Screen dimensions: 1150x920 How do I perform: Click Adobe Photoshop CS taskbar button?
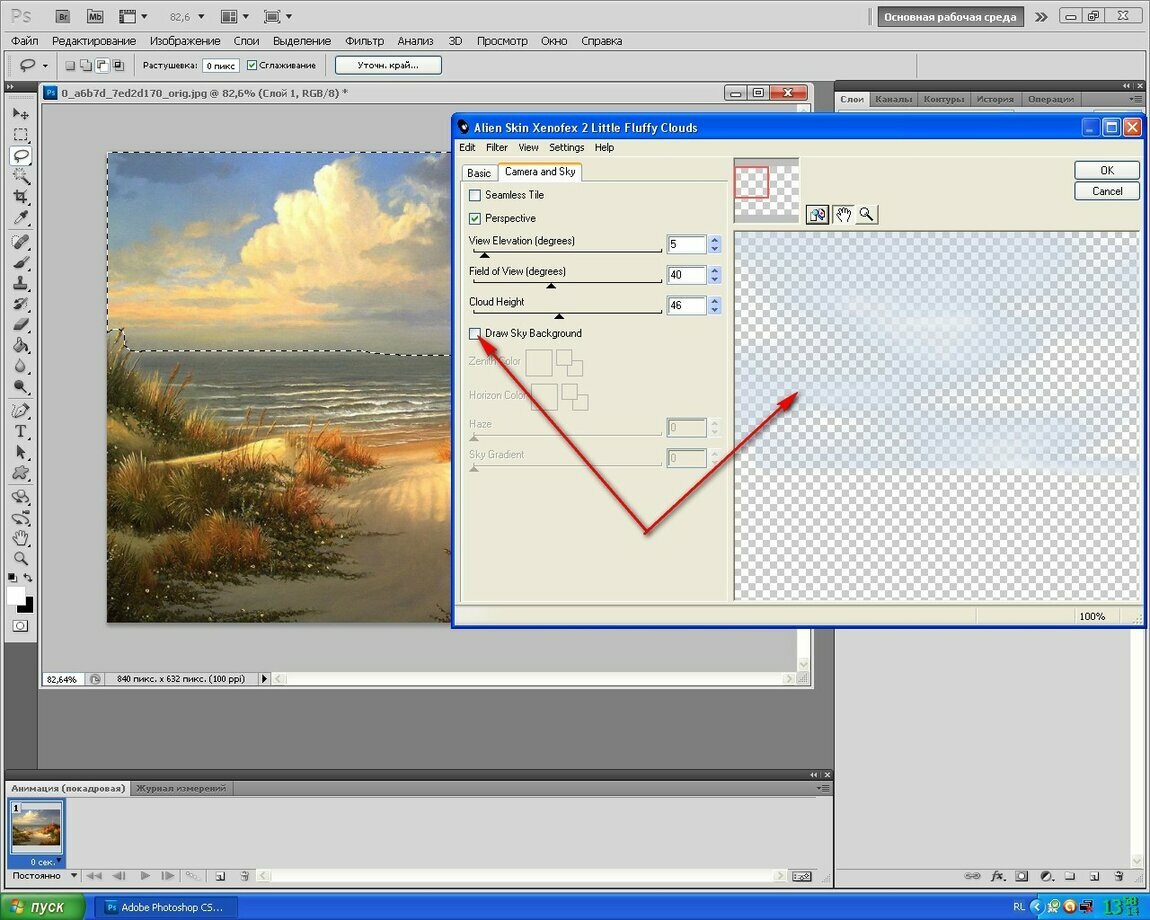click(x=165, y=907)
